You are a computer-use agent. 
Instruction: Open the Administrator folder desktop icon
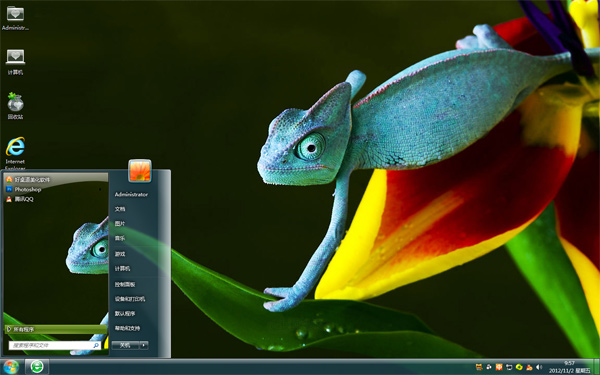15,18
